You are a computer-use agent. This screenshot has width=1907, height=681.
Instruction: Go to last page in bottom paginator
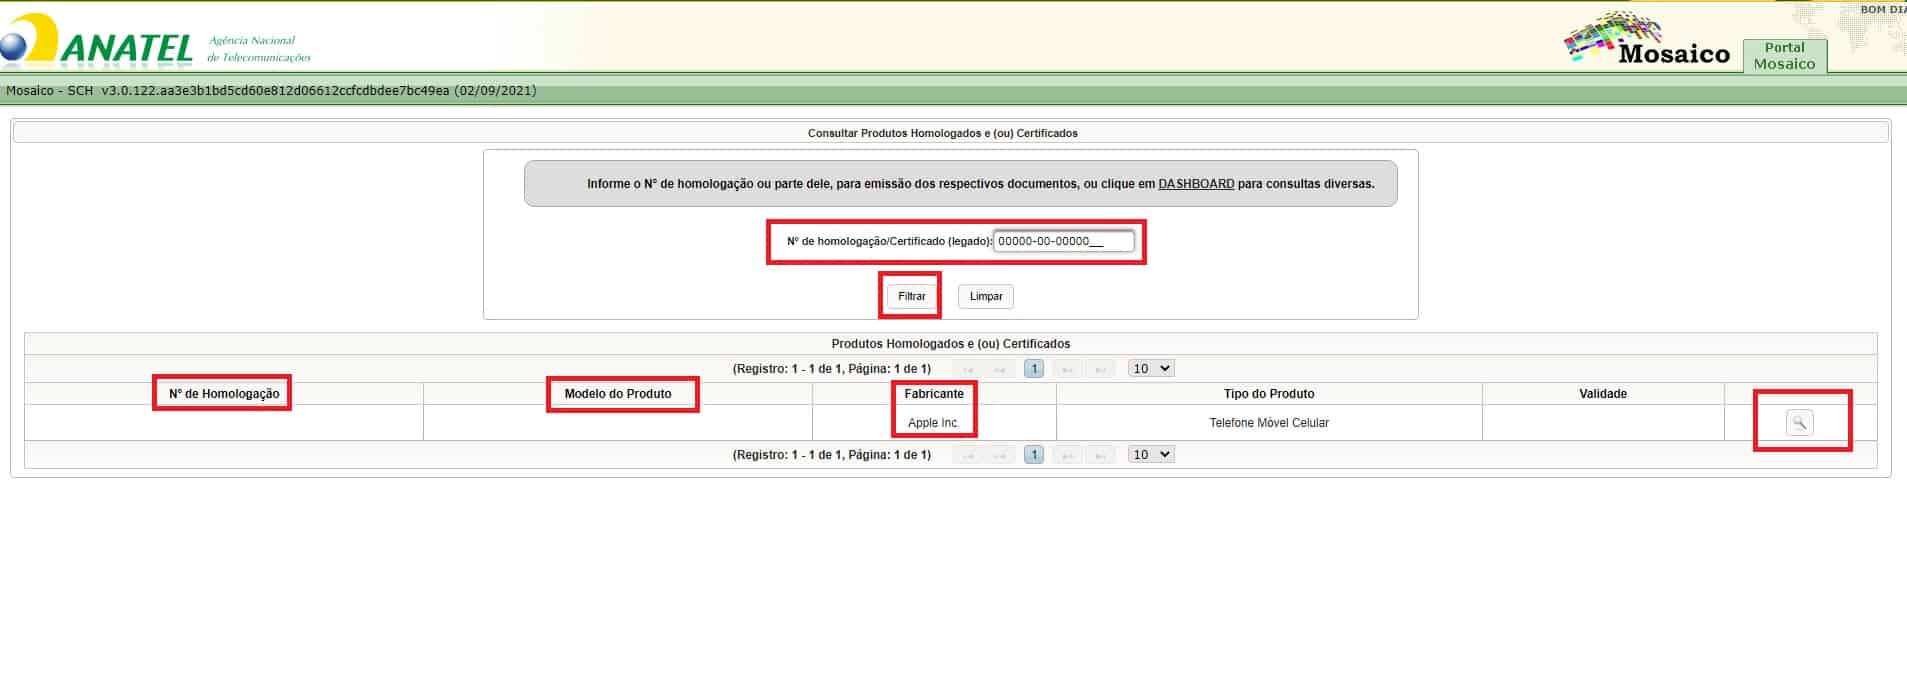coord(1100,455)
